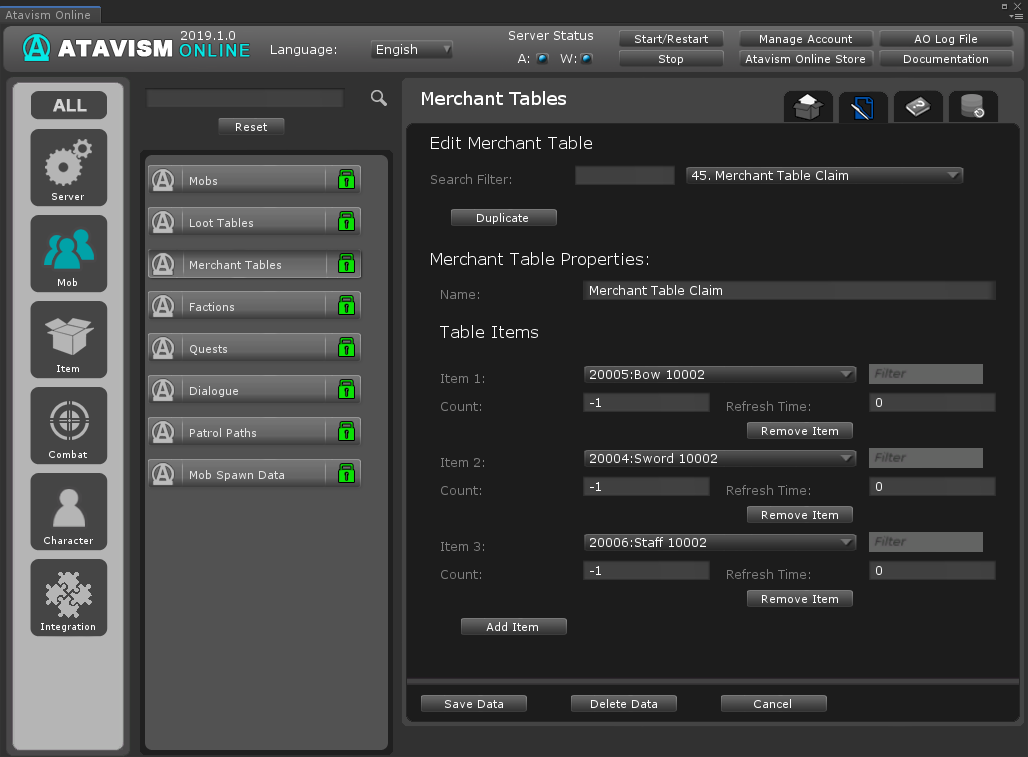1028x757 pixels.
Task: Toggle the green lock beside Quests
Action: click(346, 348)
